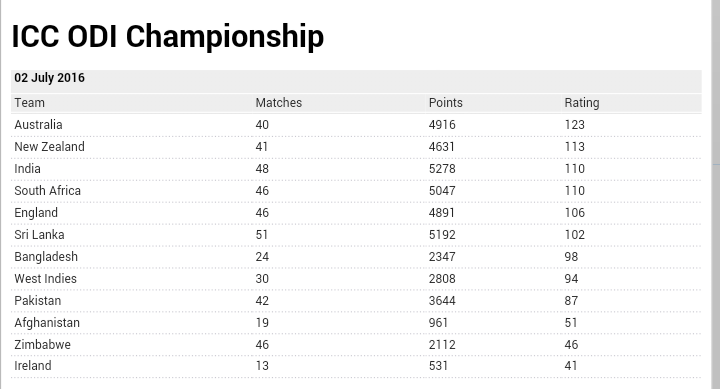Select India's points value 5278
The height and width of the screenshot is (389, 720).
click(442, 169)
